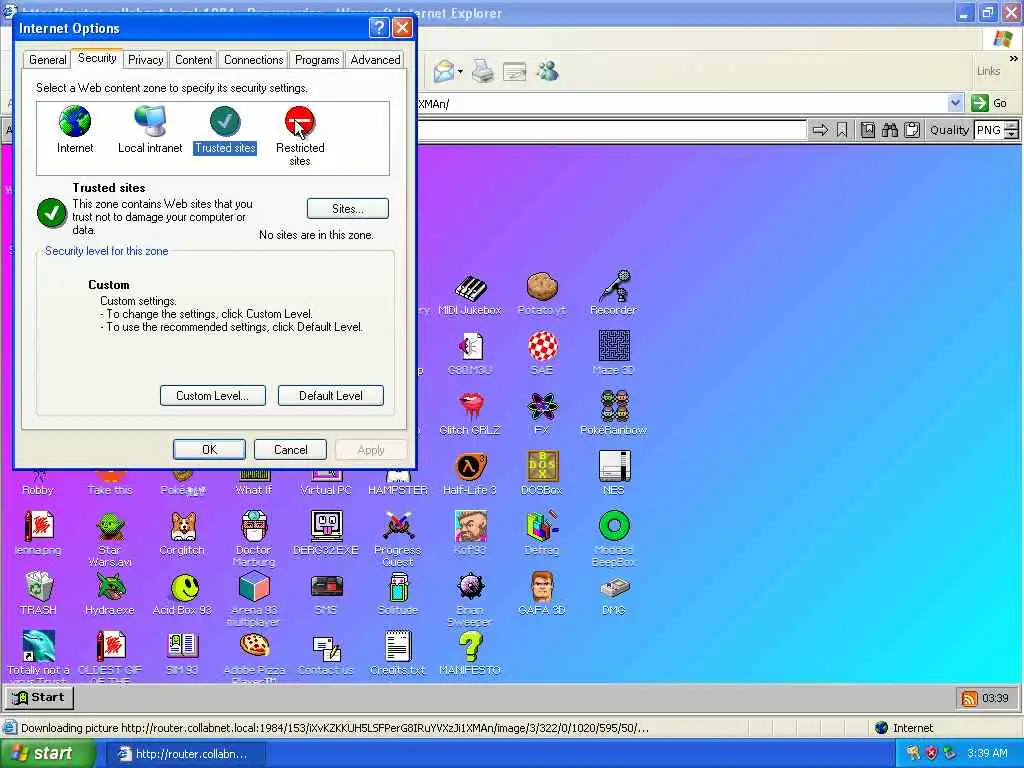The width and height of the screenshot is (1024, 768).
Task: Open the MIDI Jukebox desktop icon
Action: click(x=470, y=287)
